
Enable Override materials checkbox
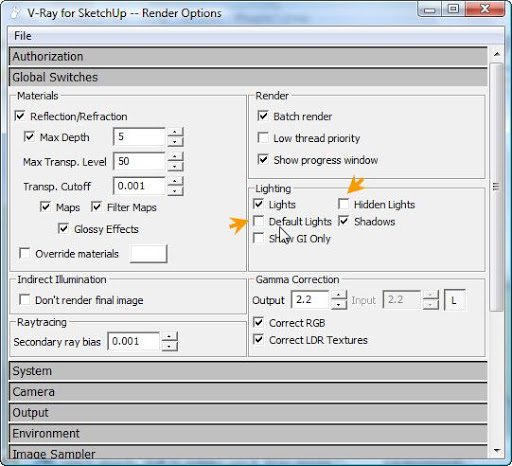coord(24,253)
